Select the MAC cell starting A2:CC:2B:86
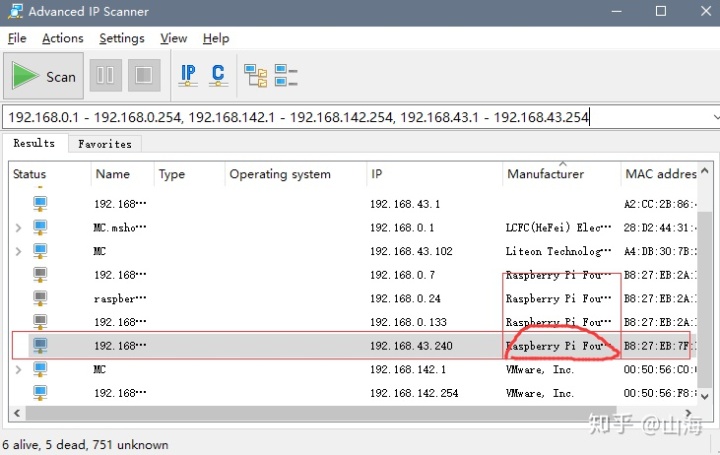The height and width of the screenshot is (455, 720). pos(660,204)
